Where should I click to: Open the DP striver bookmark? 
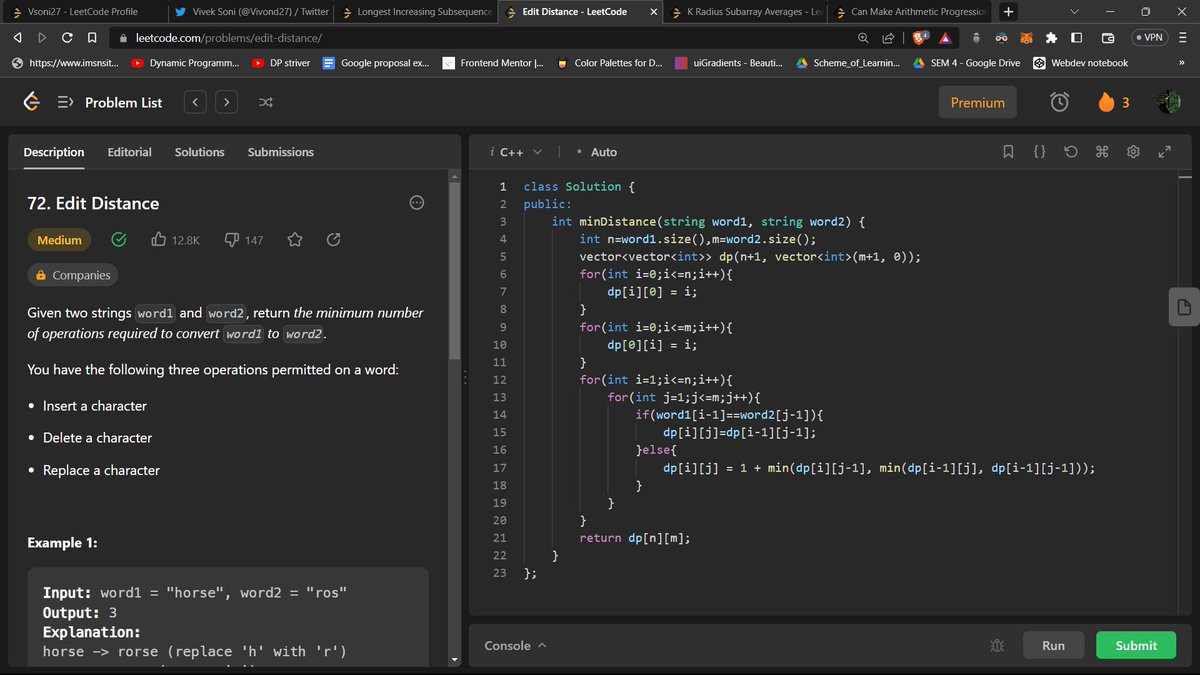tap(281, 63)
